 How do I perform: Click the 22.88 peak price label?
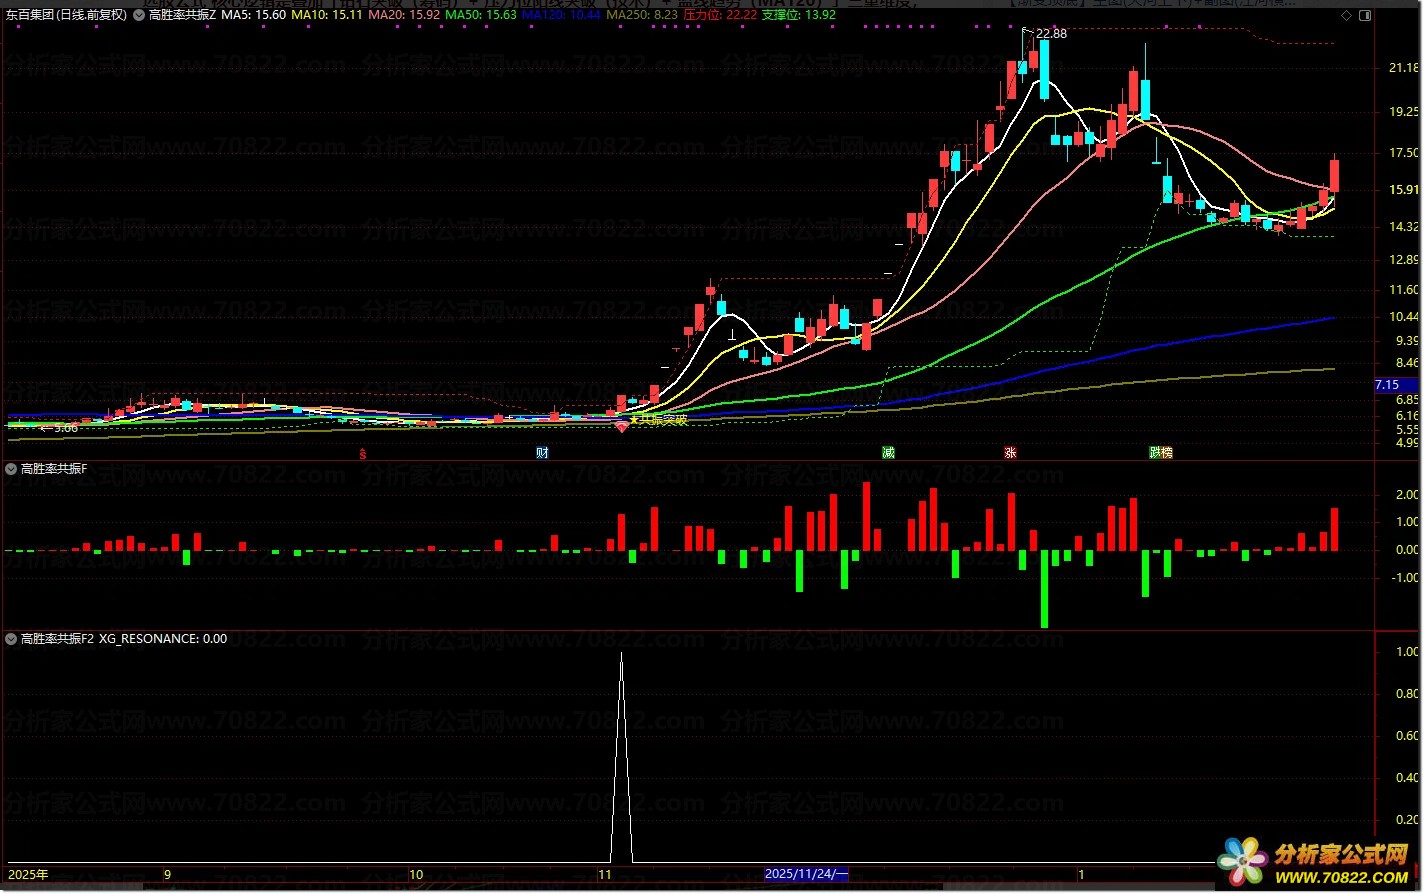1050,34
